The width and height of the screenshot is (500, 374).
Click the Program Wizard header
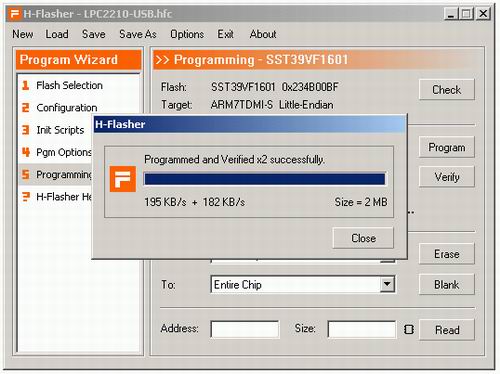(x=79, y=60)
